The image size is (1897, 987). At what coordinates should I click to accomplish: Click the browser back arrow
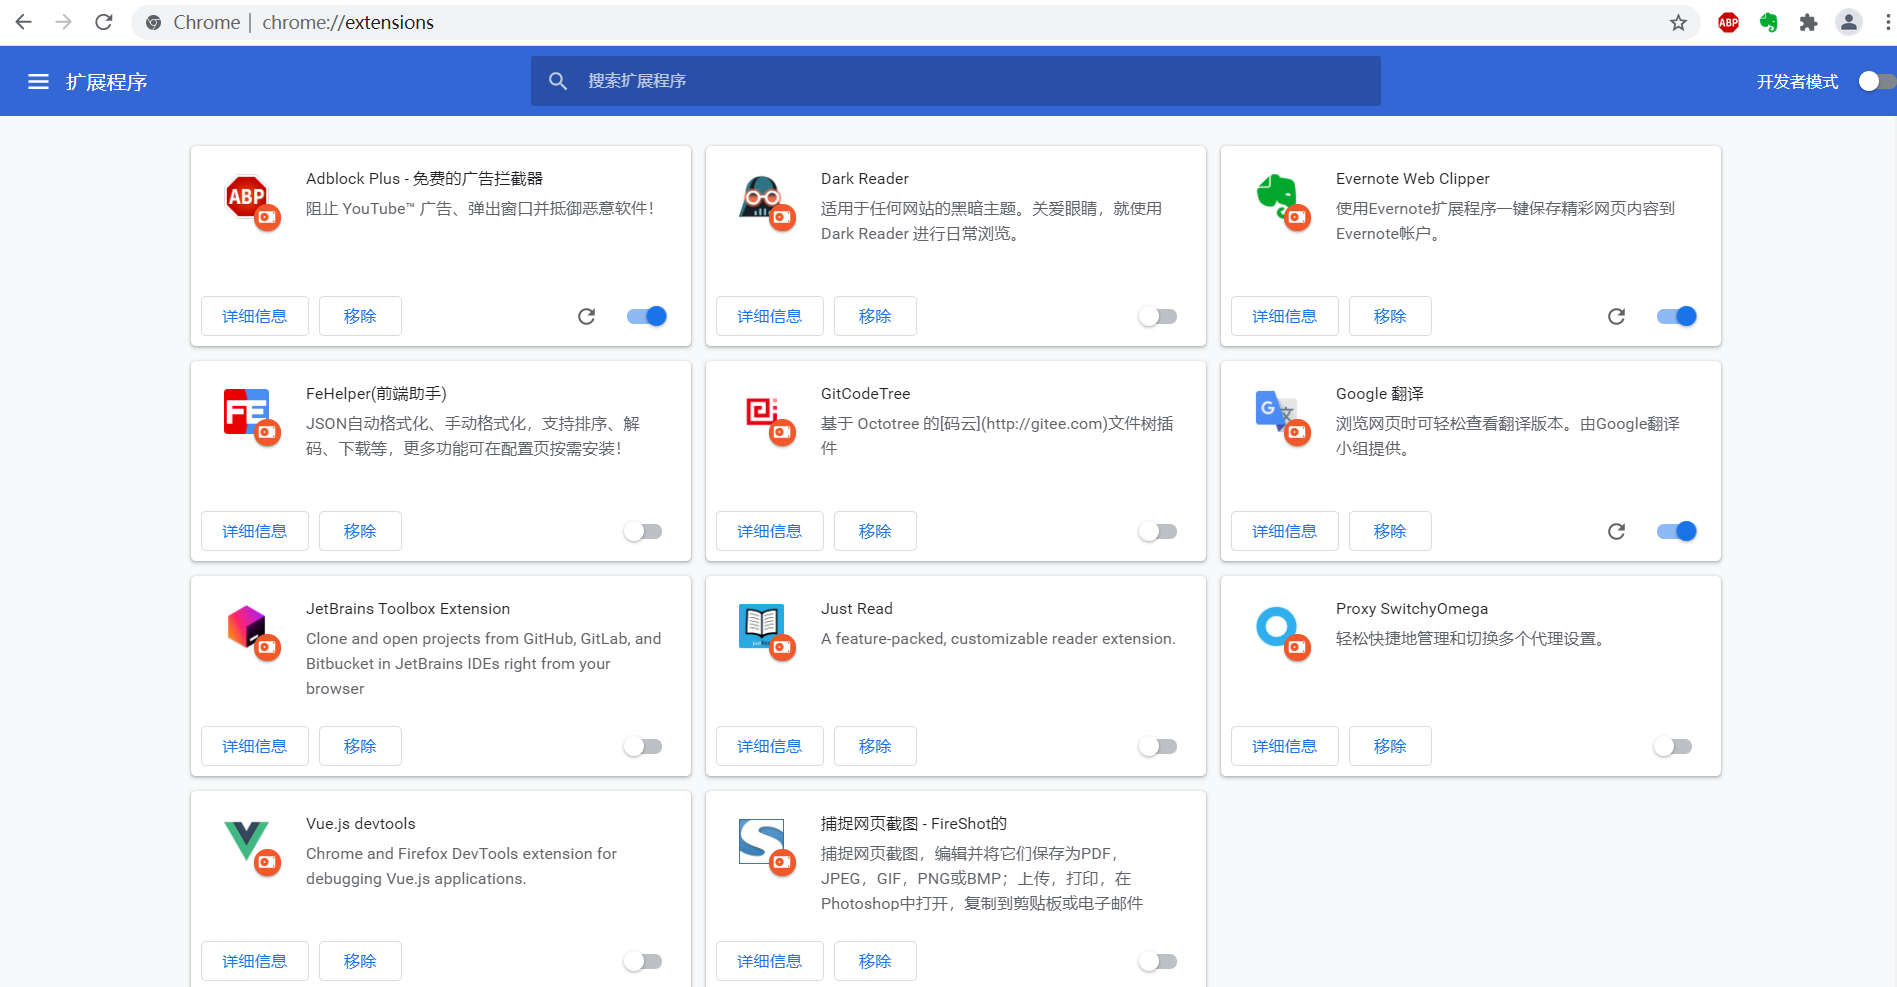pyautogui.click(x=24, y=22)
